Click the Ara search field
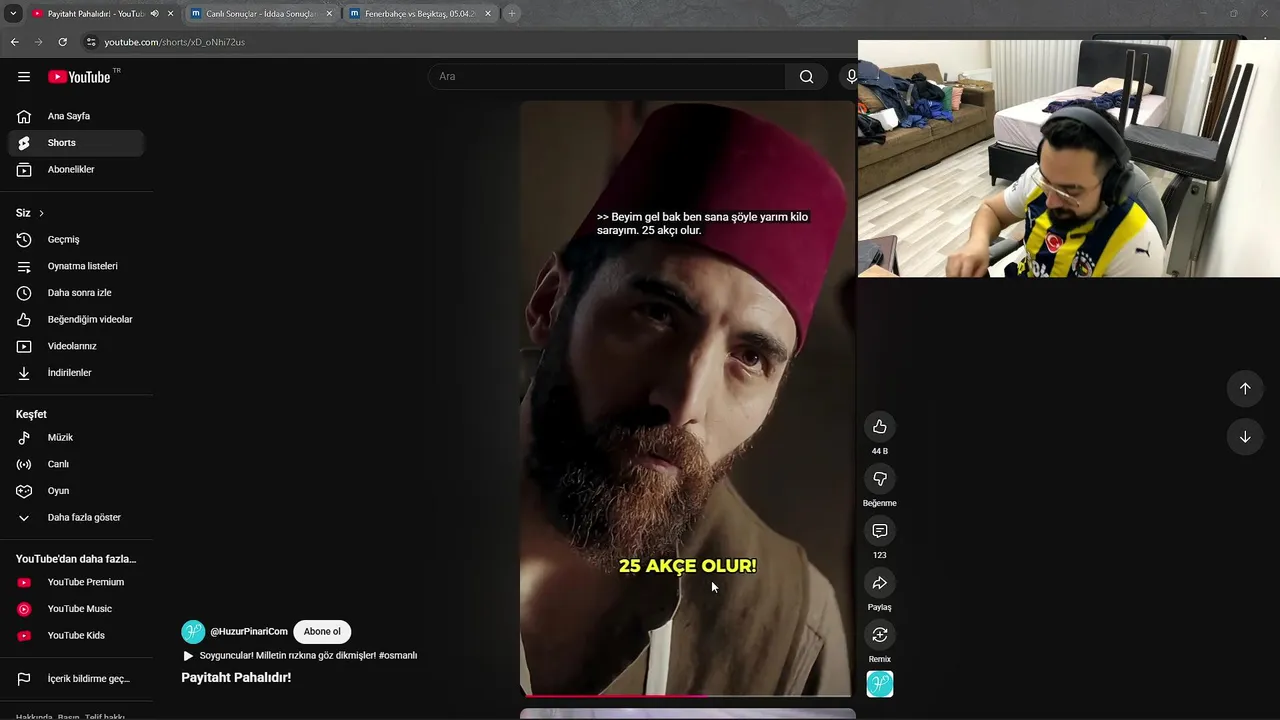The height and width of the screenshot is (720, 1280). point(607,77)
